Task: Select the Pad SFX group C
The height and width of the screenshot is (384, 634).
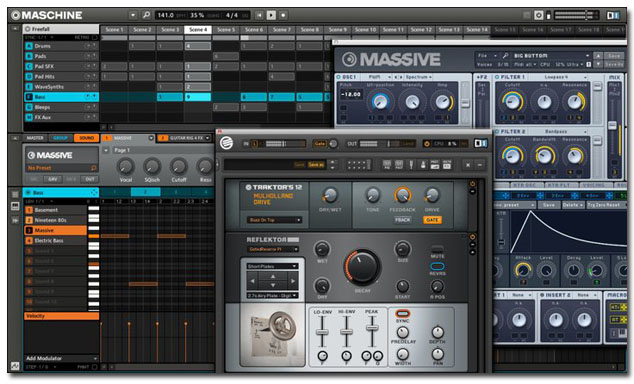Action: (61, 66)
